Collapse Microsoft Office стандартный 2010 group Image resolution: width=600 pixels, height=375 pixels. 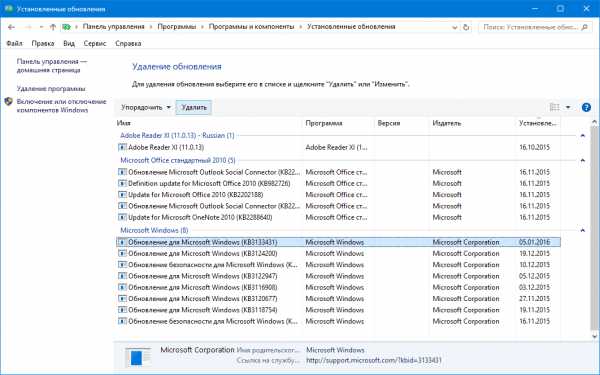pyautogui.click(x=582, y=160)
